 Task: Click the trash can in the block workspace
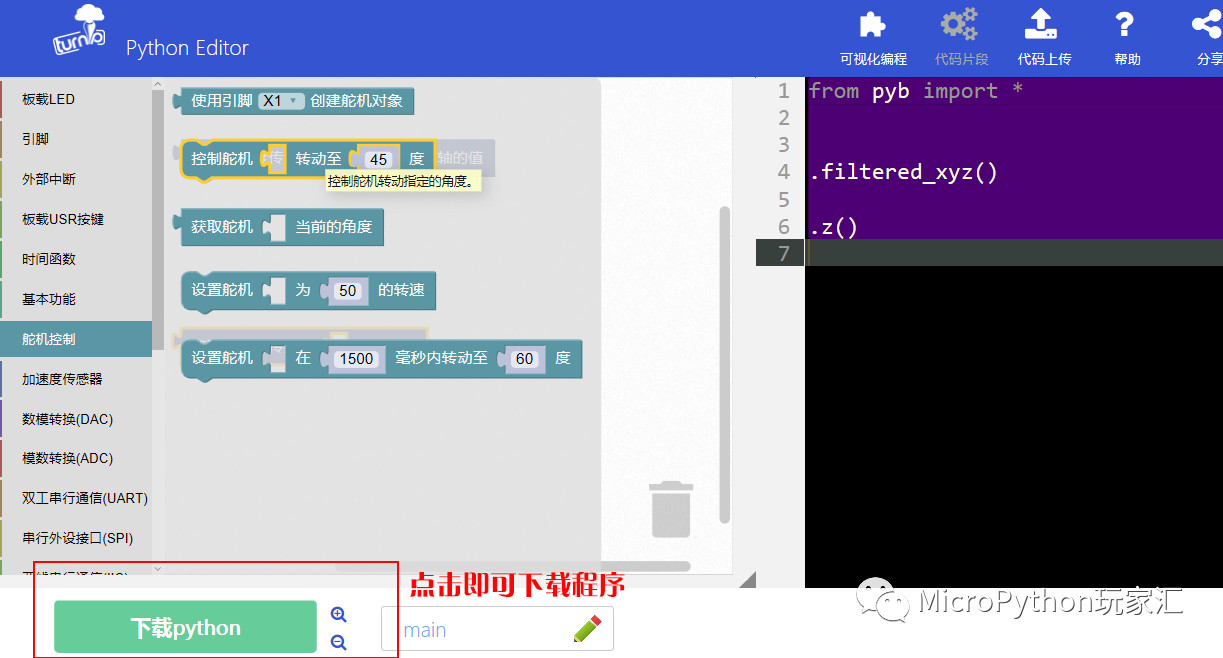670,509
